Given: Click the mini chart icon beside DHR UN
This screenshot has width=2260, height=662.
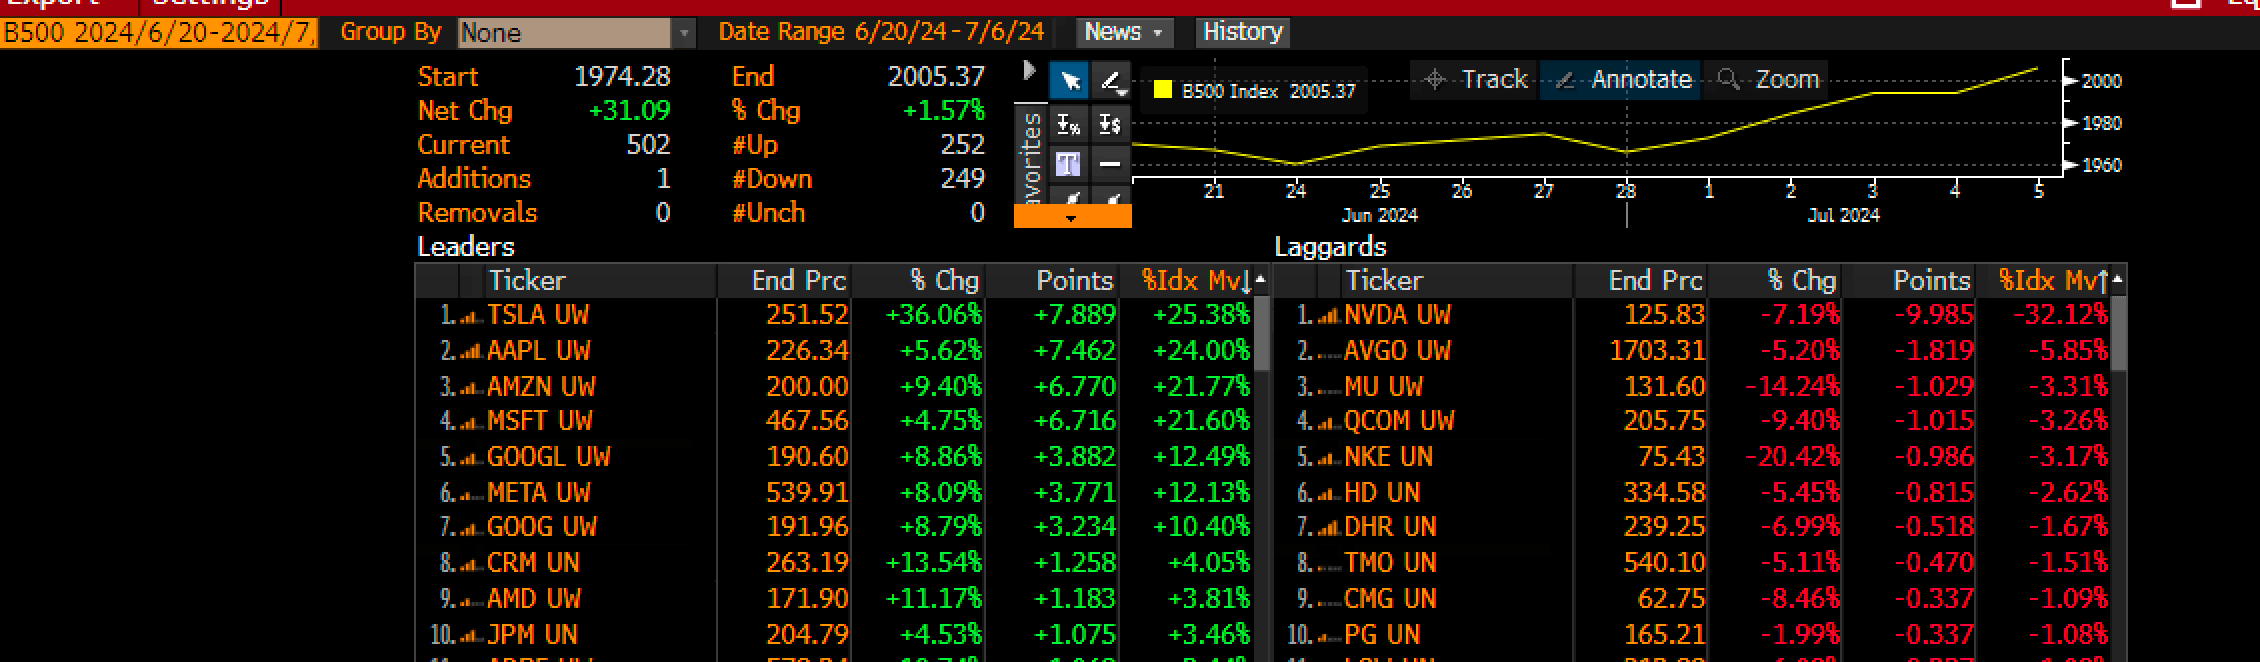Looking at the screenshot, I should tap(1328, 529).
